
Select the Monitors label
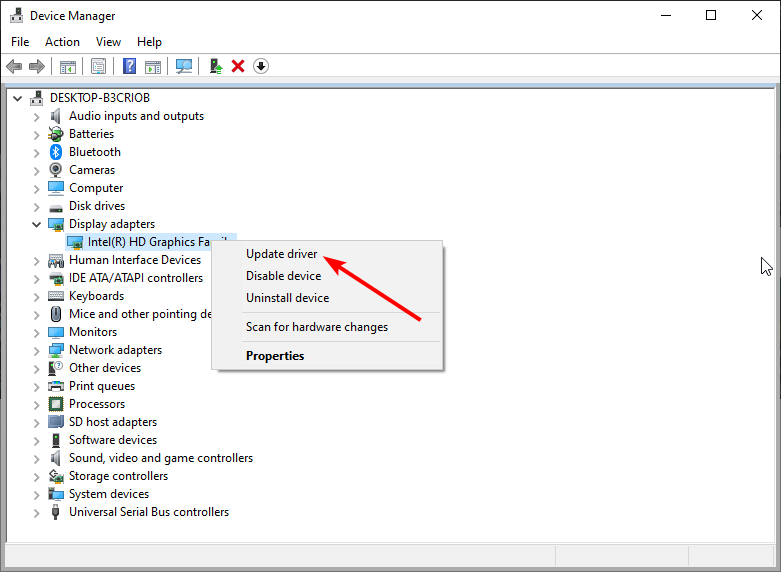[x=93, y=332]
